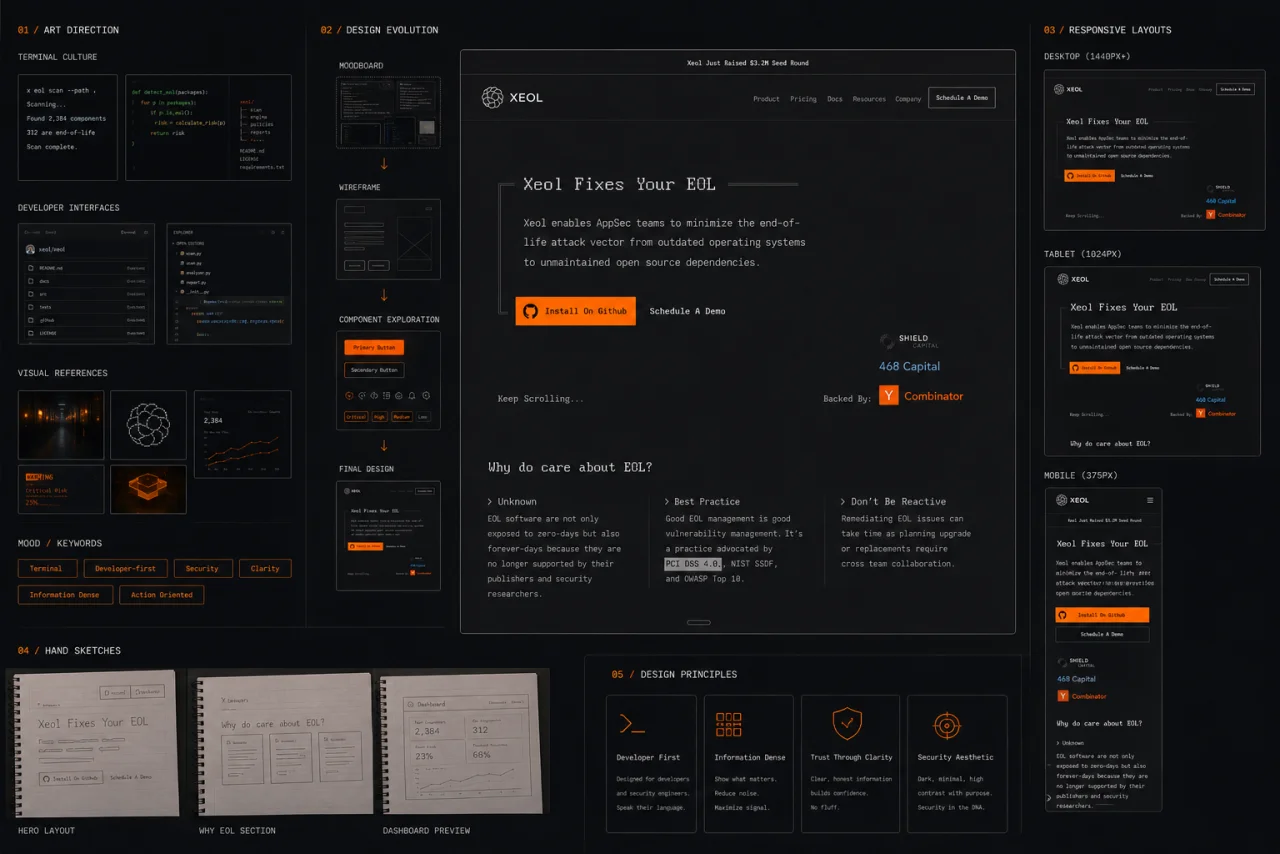The width and height of the screenshot is (1280, 854).
Task: Click the shield checkmark icon above Trust Through Clarity
Action: [x=847, y=723]
